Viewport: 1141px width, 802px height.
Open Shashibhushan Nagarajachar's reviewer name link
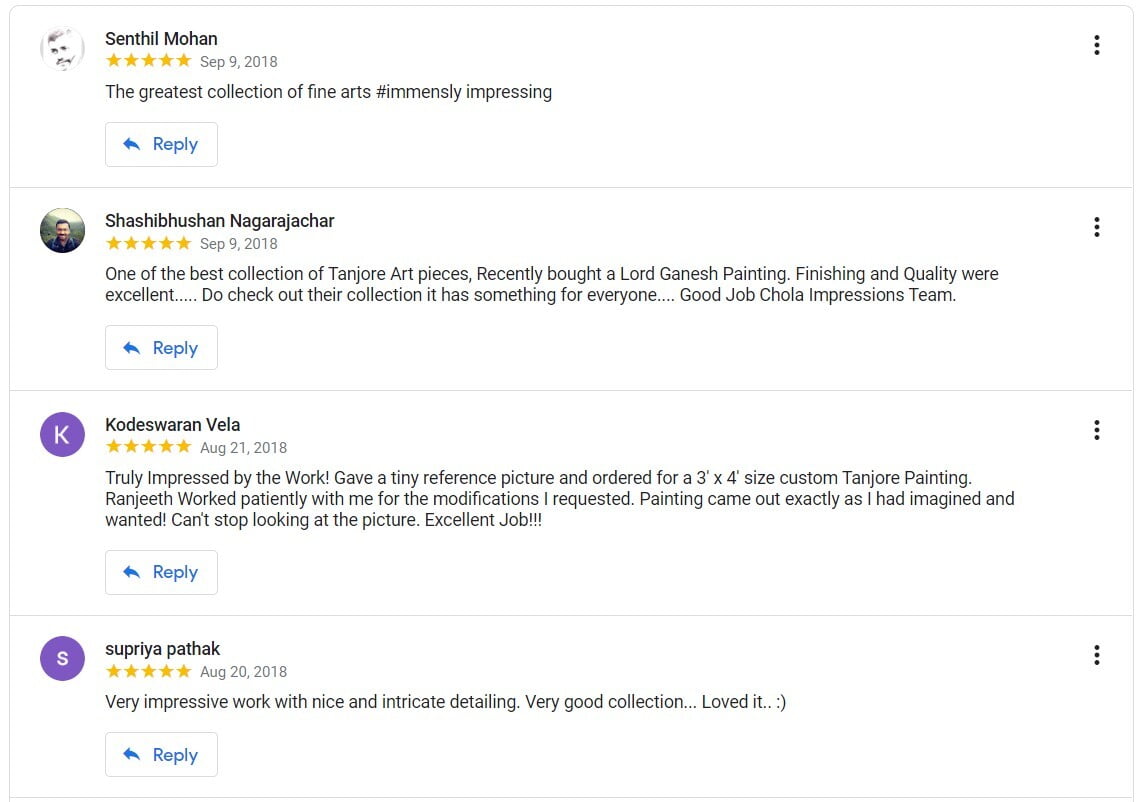click(219, 221)
